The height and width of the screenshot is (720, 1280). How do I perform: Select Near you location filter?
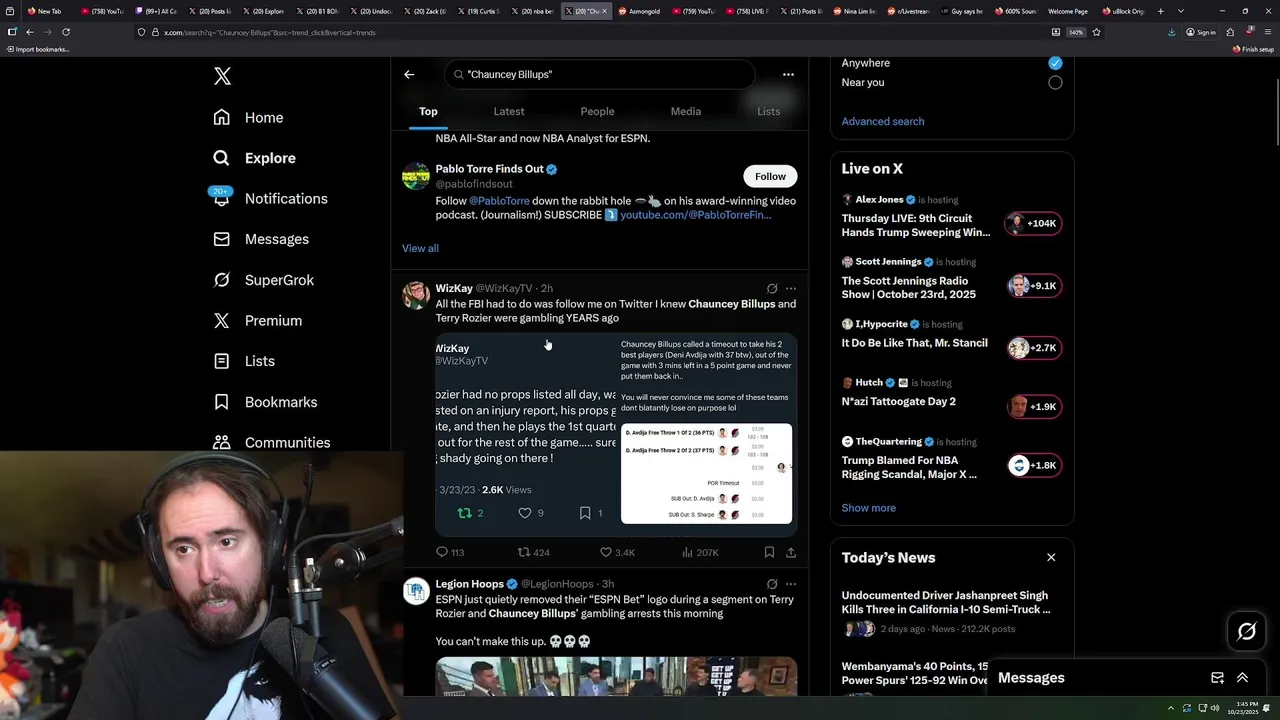tap(1055, 82)
